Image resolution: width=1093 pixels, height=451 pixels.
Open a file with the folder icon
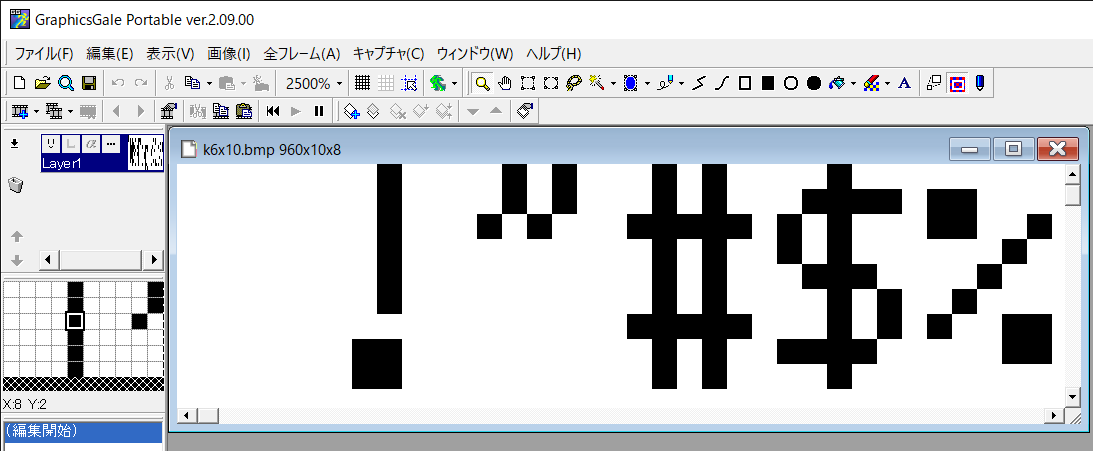[43, 84]
